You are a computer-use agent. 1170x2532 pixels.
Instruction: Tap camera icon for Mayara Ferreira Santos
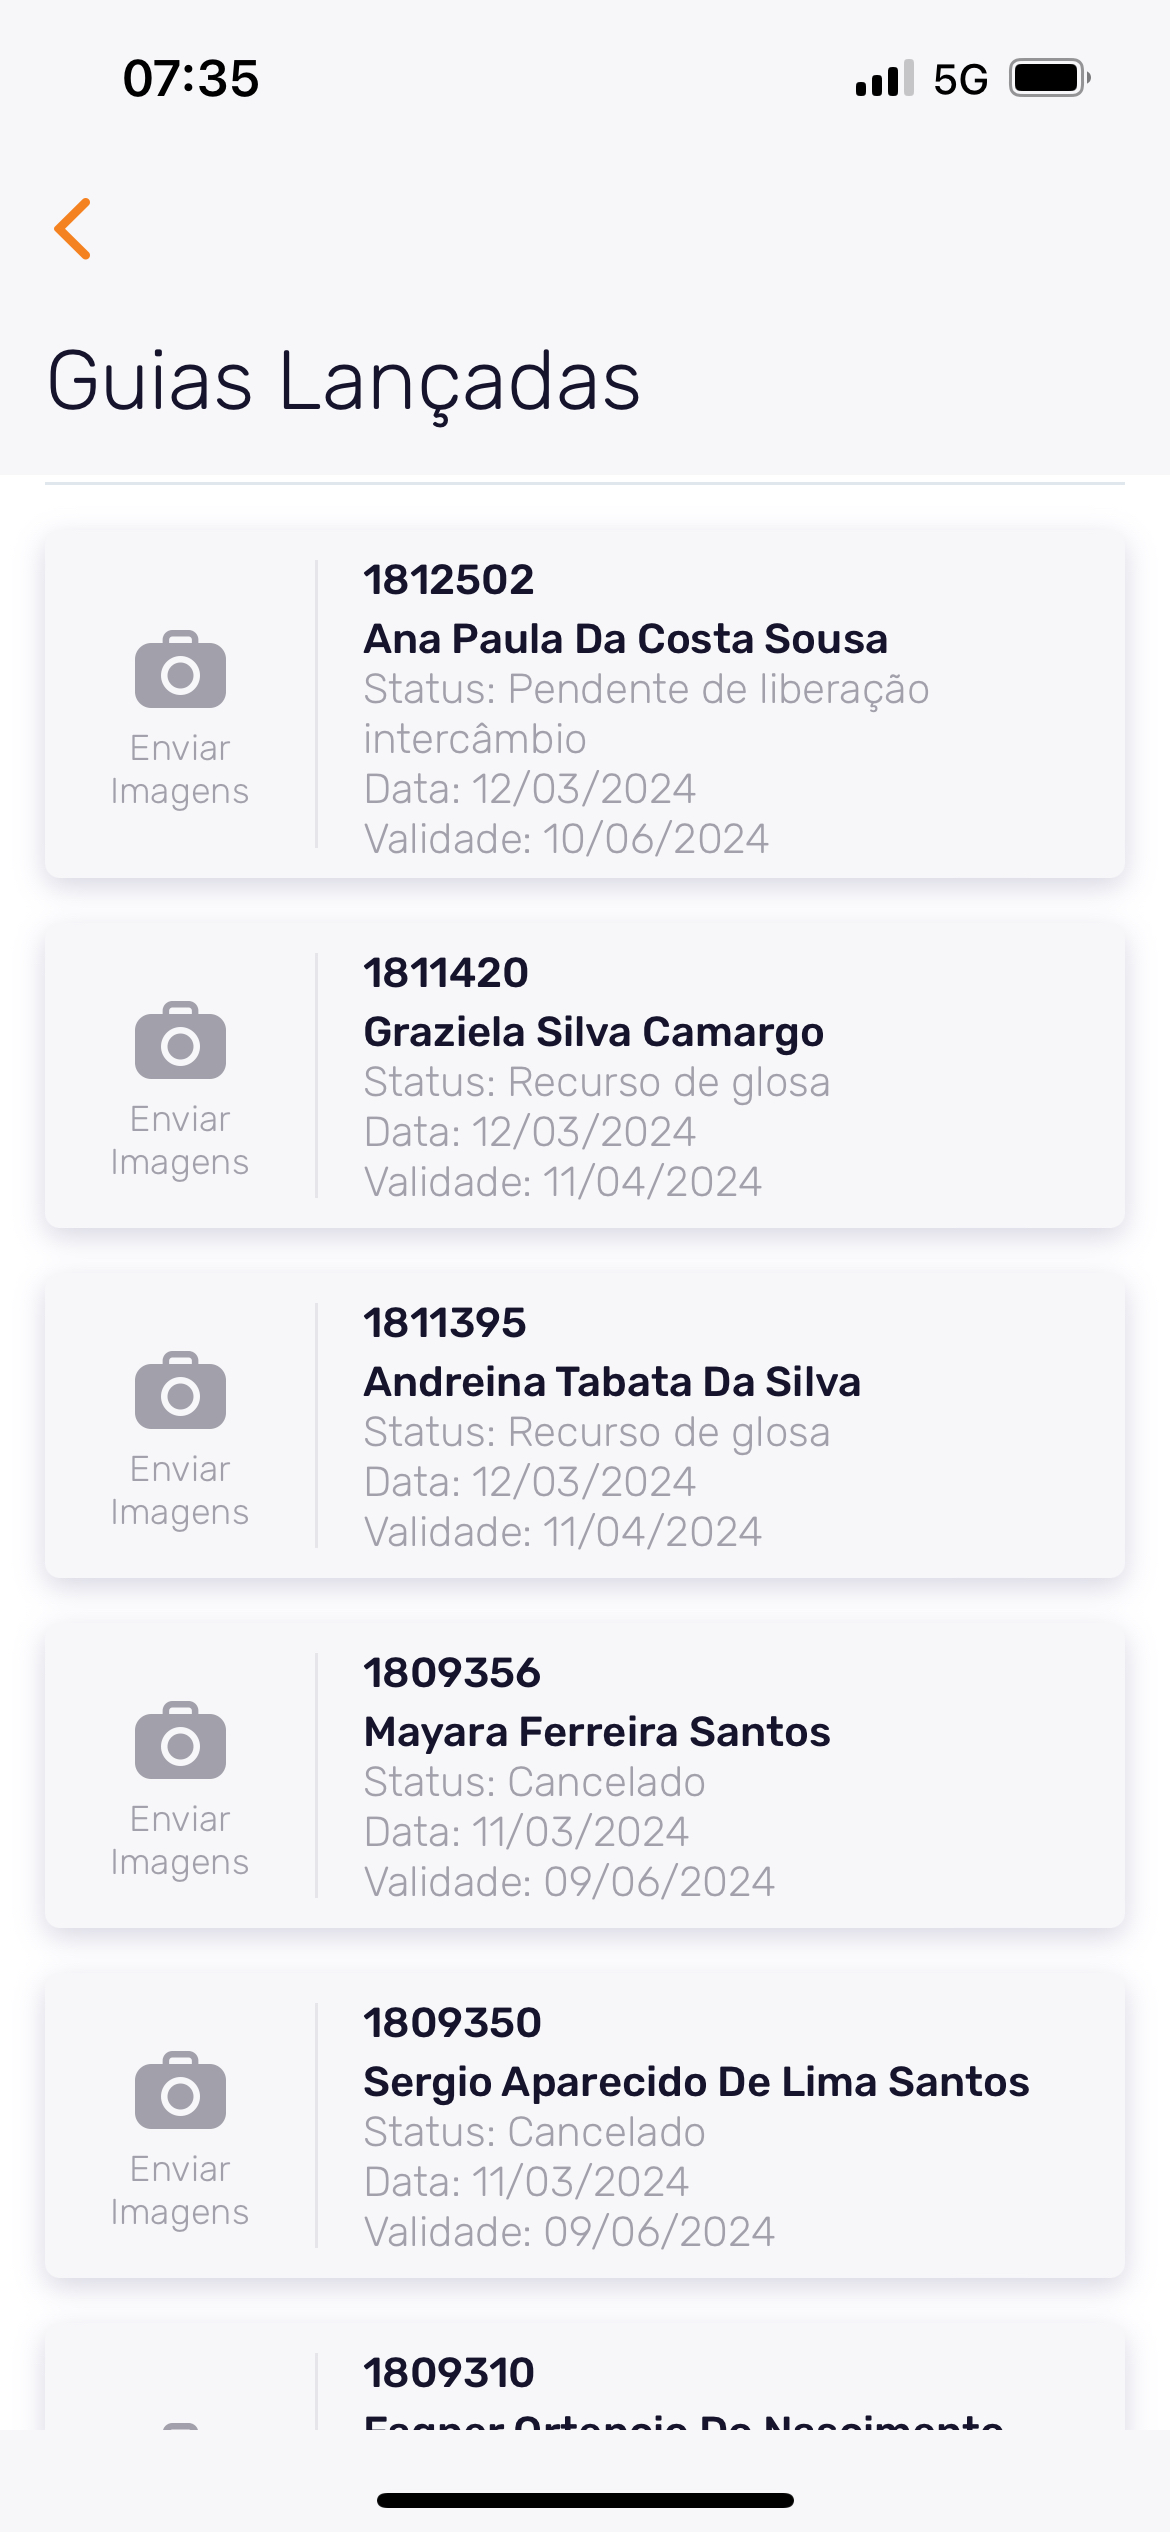coord(180,1741)
